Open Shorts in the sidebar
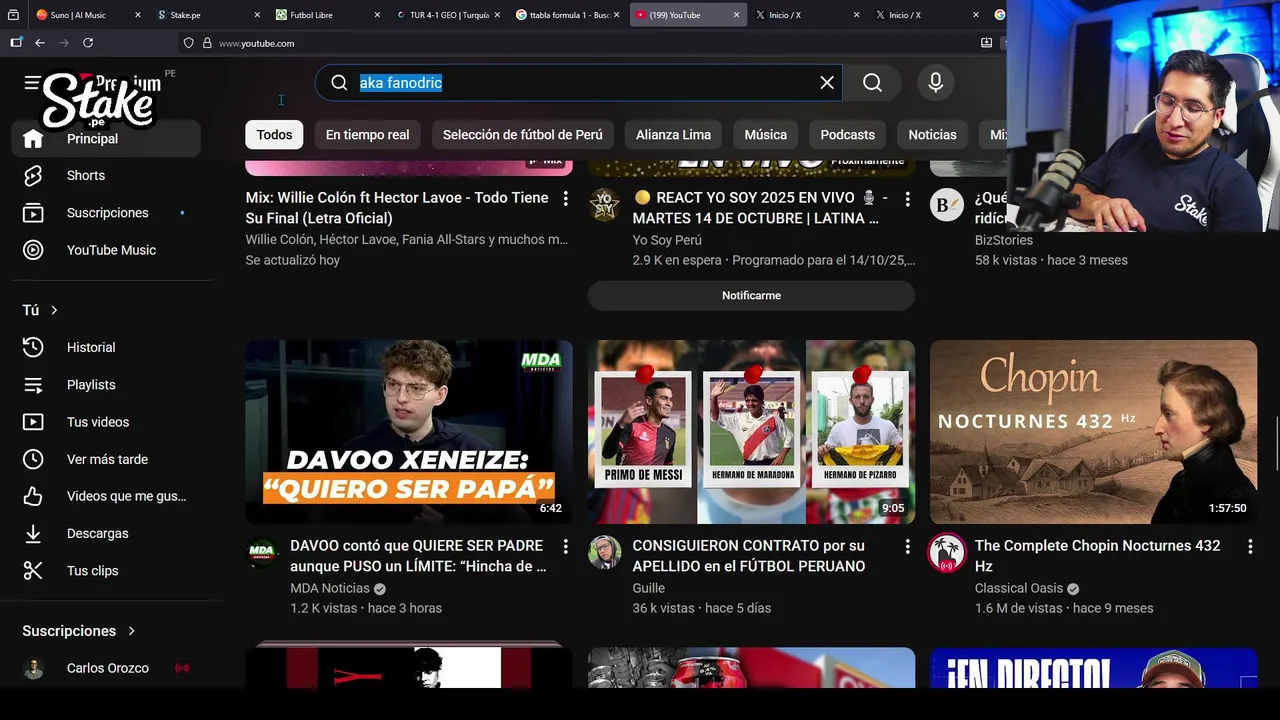Image resolution: width=1280 pixels, height=720 pixels. [106, 176]
